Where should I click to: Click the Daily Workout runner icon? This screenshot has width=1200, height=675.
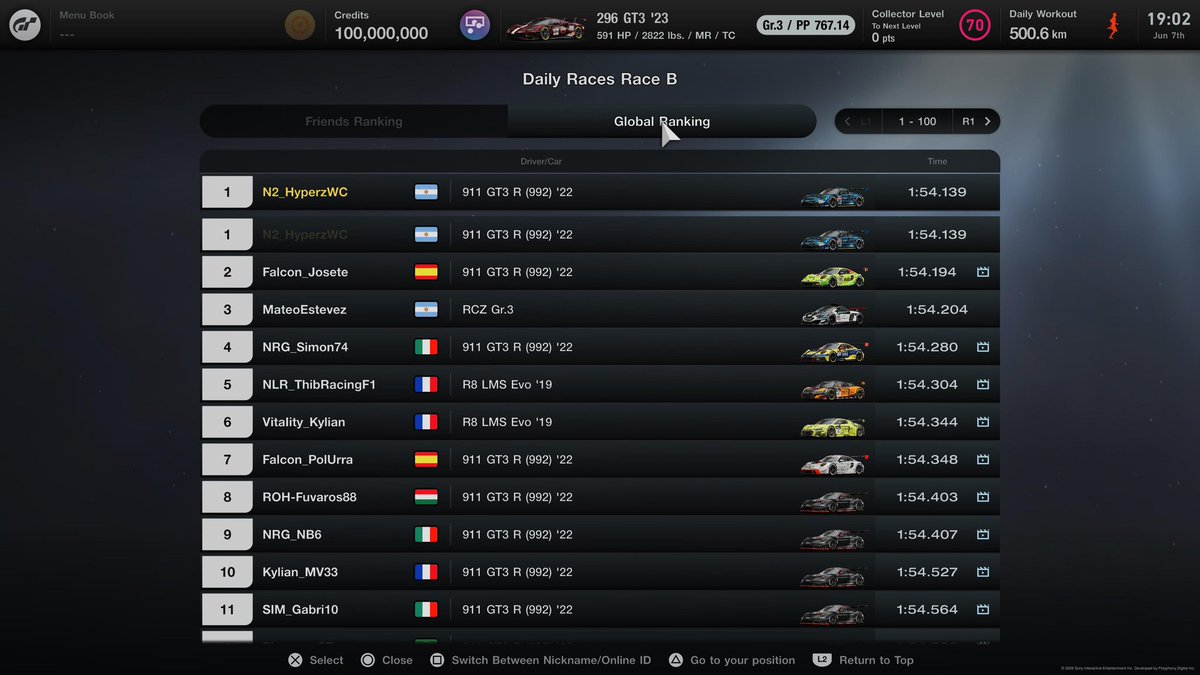(x=1113, y=25)
